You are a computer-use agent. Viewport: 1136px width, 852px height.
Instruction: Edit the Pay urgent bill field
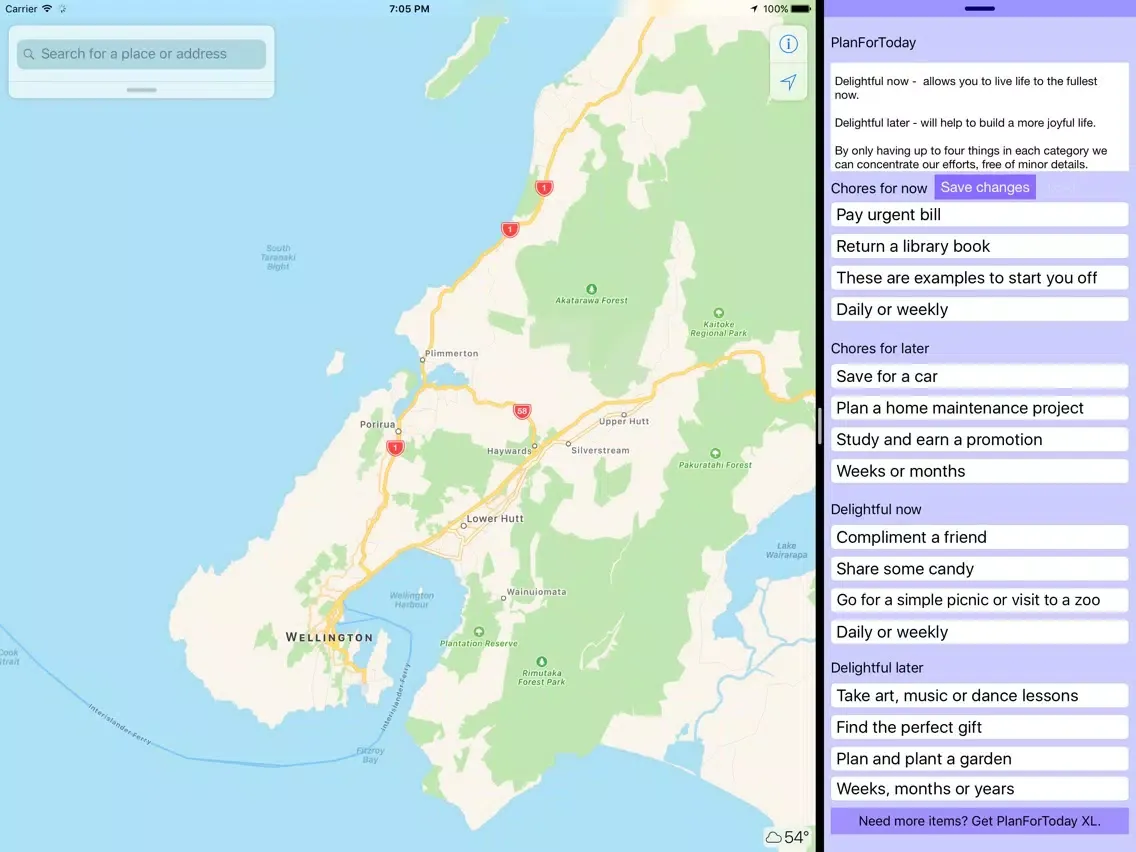point(980,214)
